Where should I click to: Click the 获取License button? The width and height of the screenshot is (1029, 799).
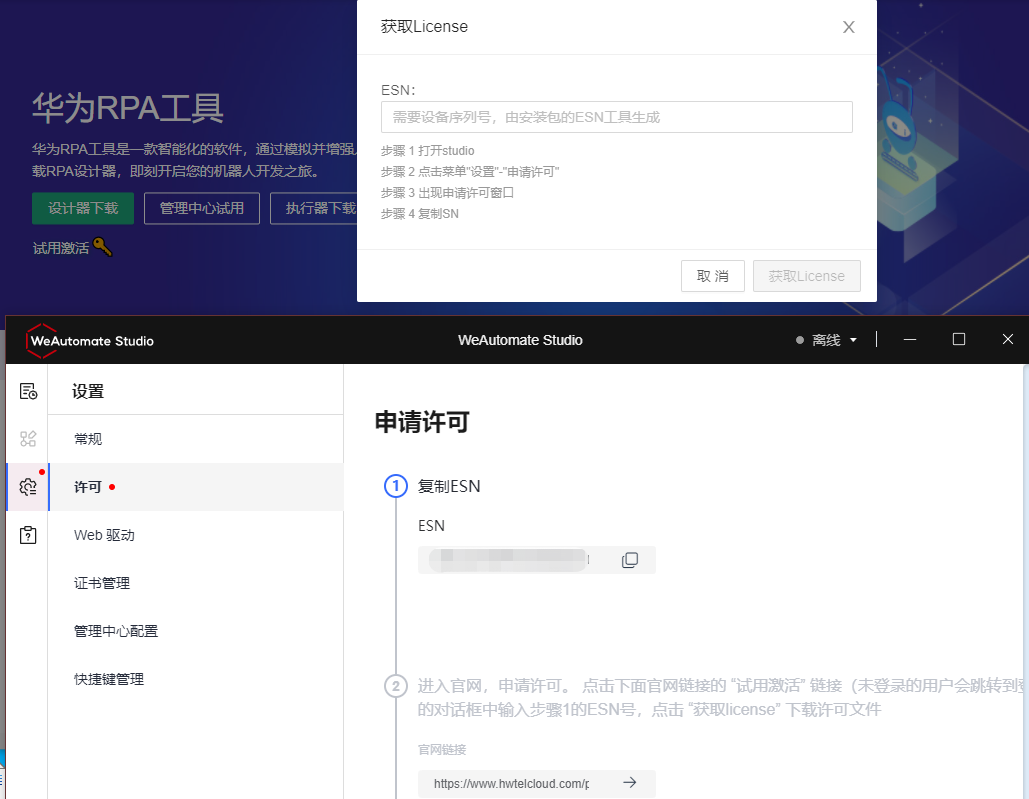pos(806,275)
